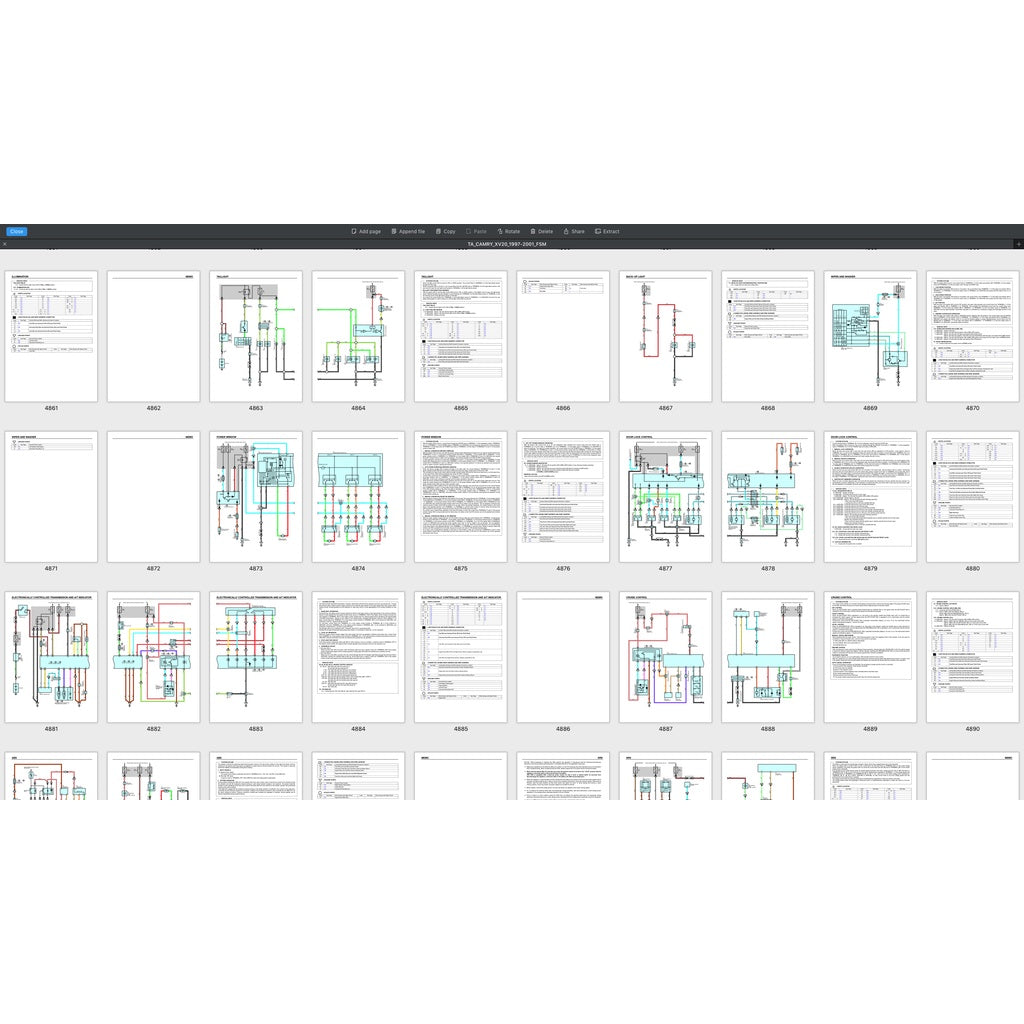Choose page 4877 Door Lock Control thumbnail
1024x1024 pixels.
pos(666,497)
